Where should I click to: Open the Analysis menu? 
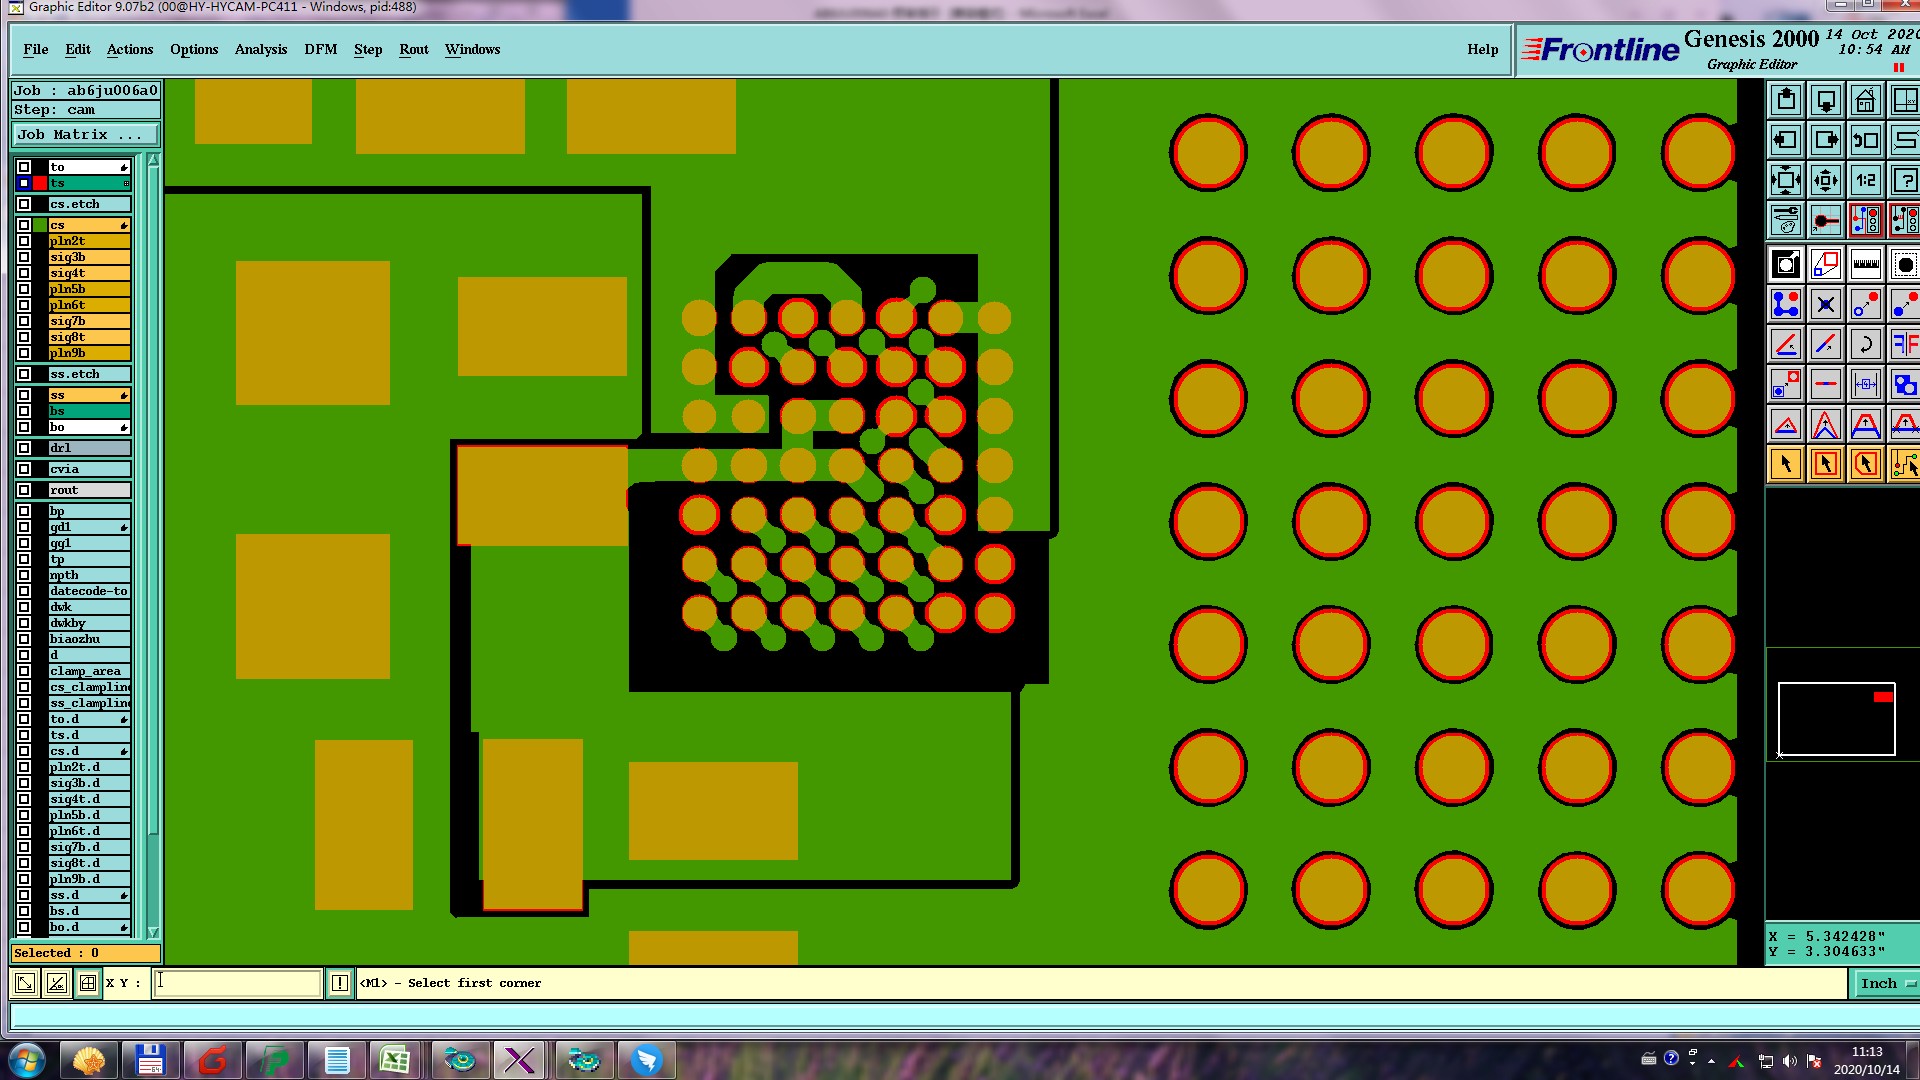(x=260, y=49)
